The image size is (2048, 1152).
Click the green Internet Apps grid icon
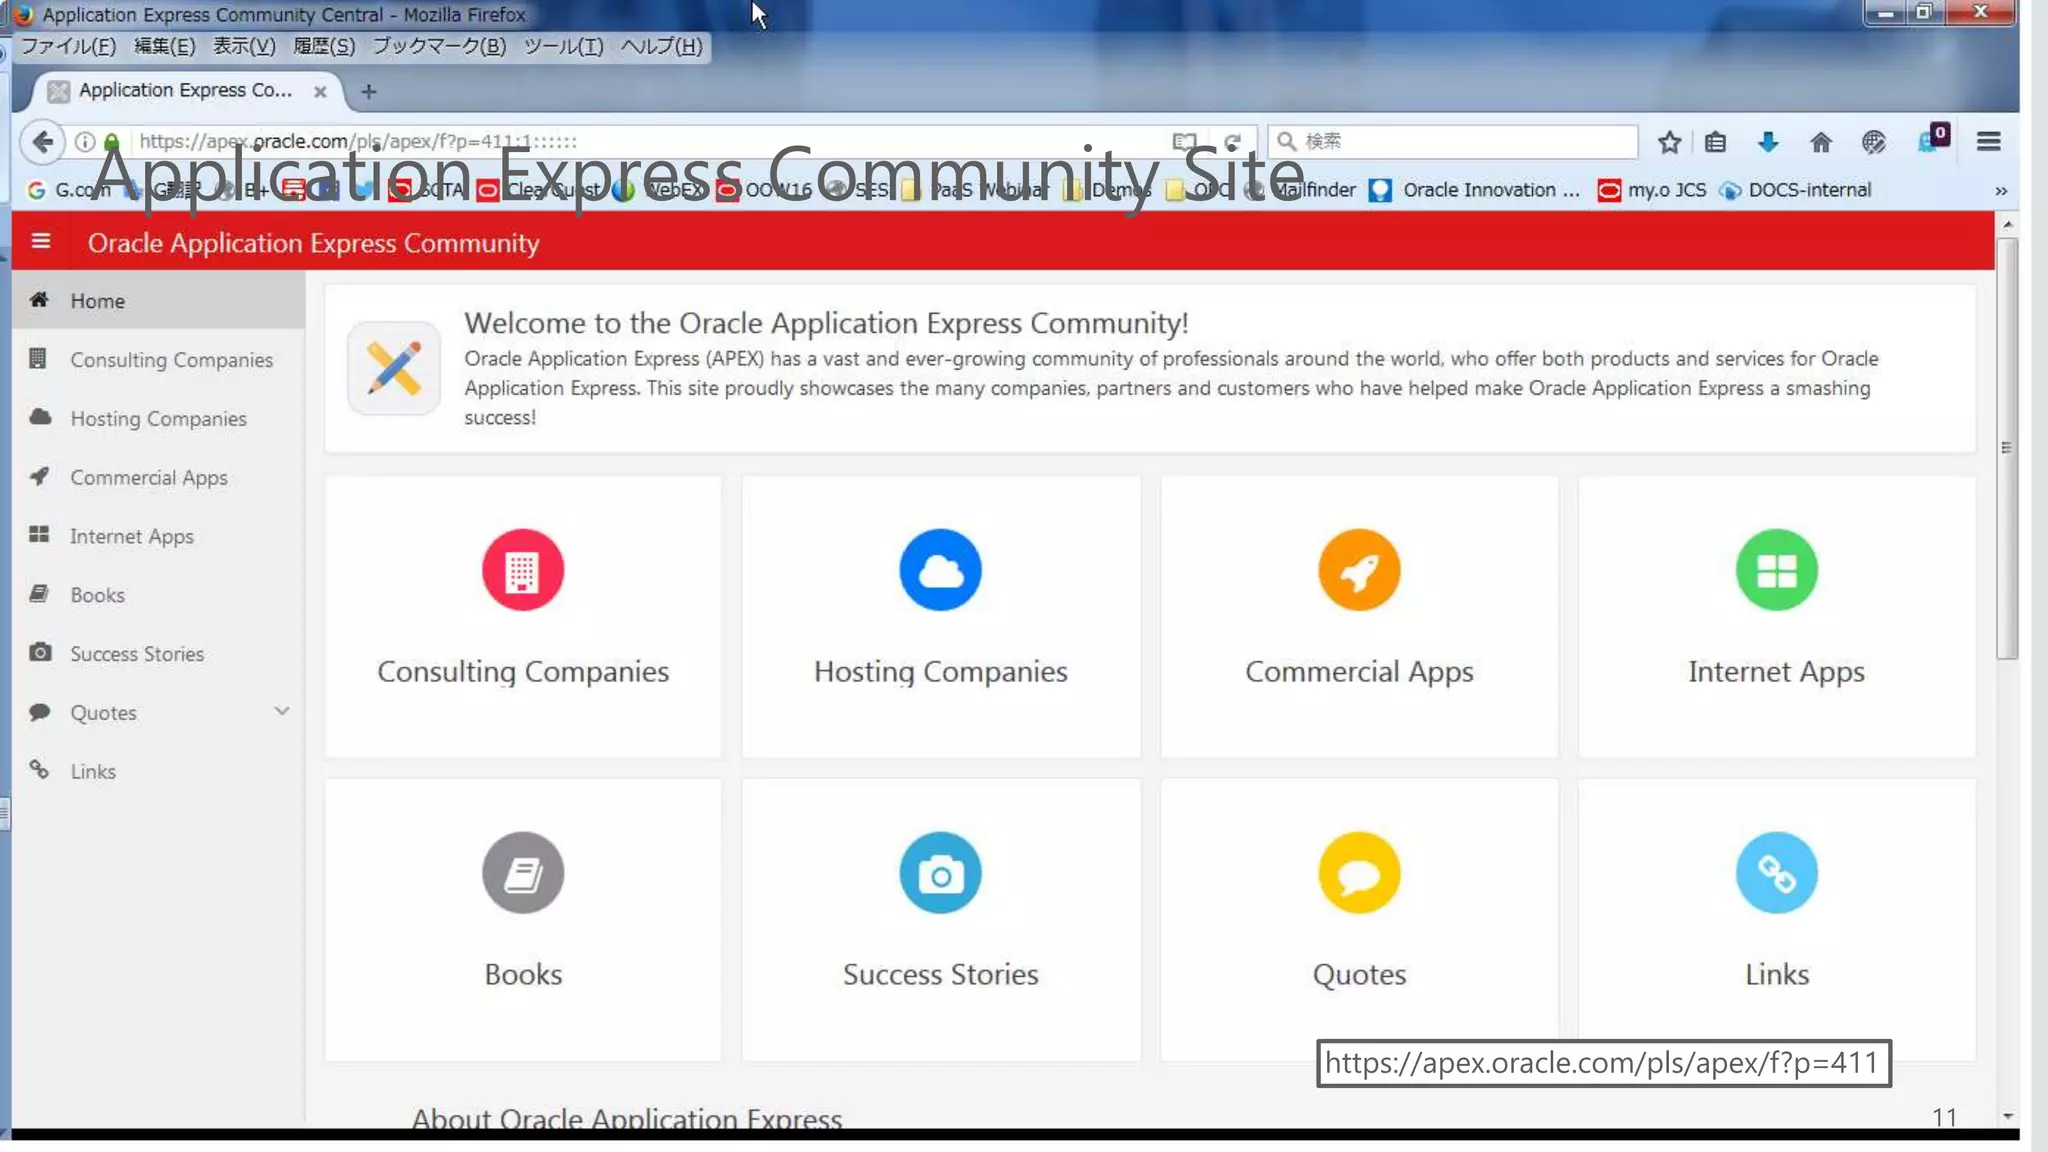click(x=1776, y=570)
